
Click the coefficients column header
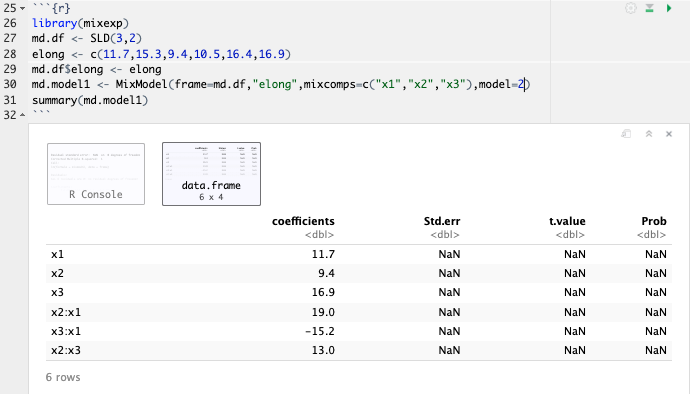(303, 221)
